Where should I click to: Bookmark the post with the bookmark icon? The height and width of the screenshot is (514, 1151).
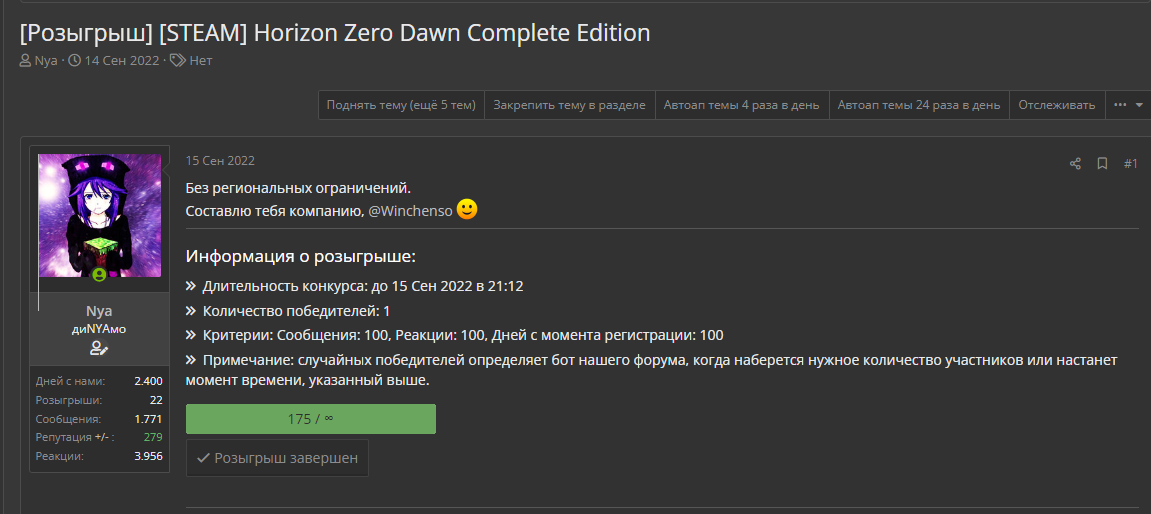pyautogui.click(x=1102, y=163)
